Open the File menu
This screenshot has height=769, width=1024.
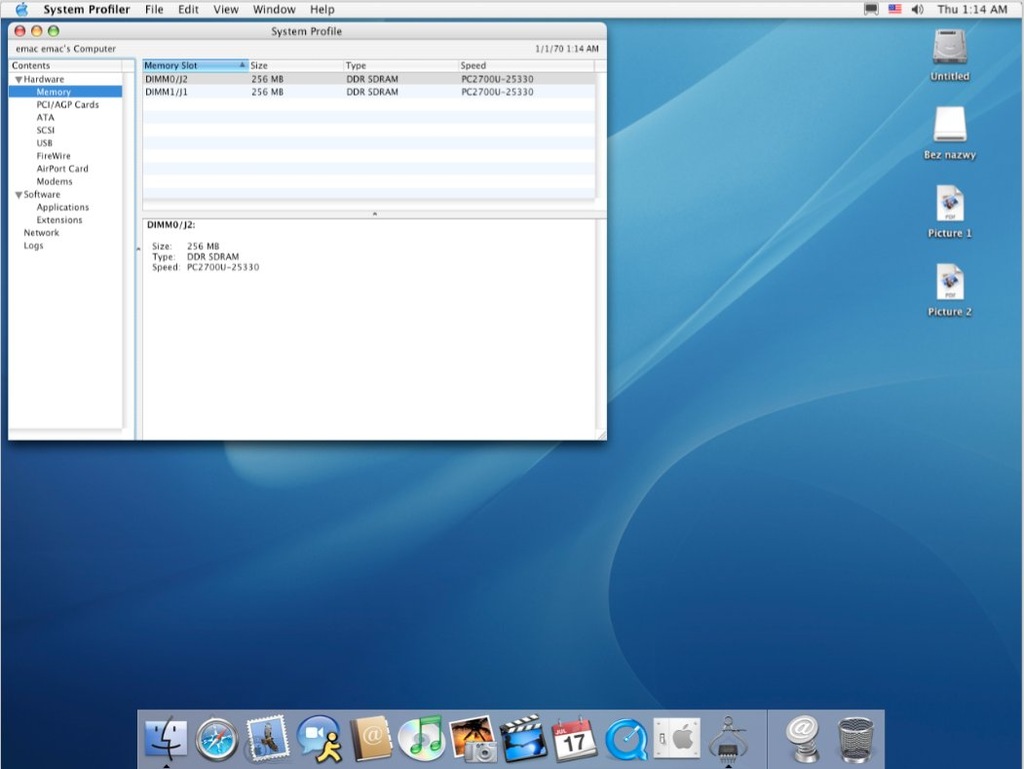pyautogui.click(x=154, y=9)
